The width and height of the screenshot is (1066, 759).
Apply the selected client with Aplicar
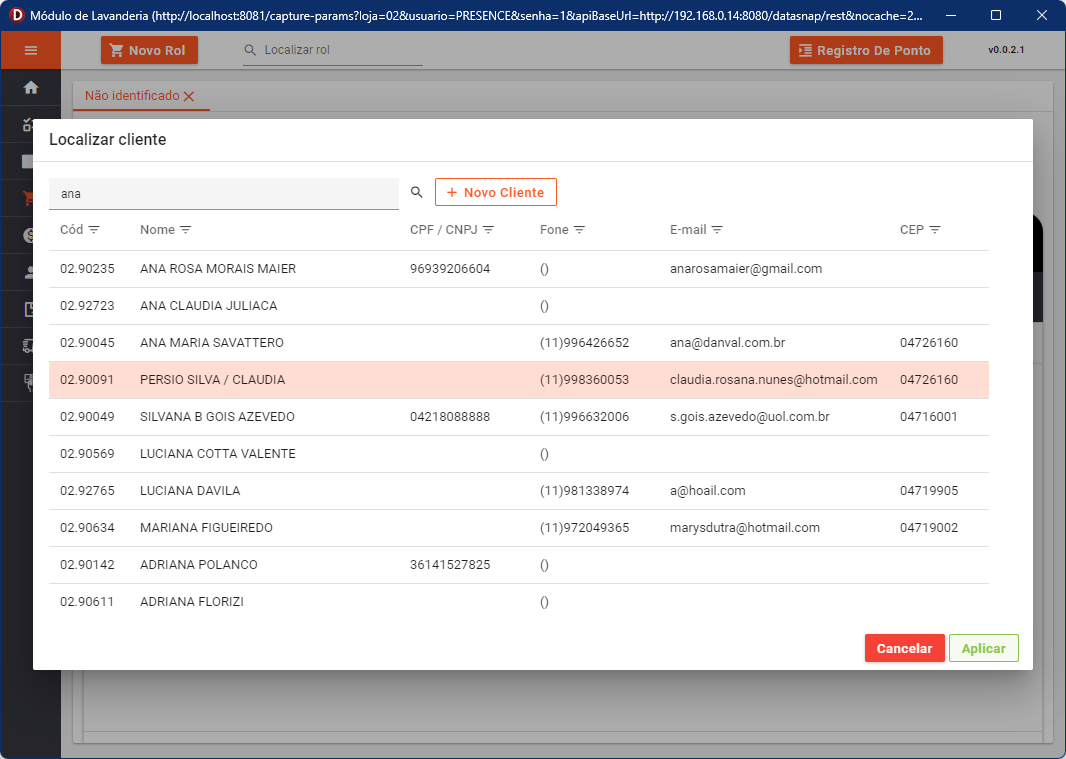[x=984, y=648]
